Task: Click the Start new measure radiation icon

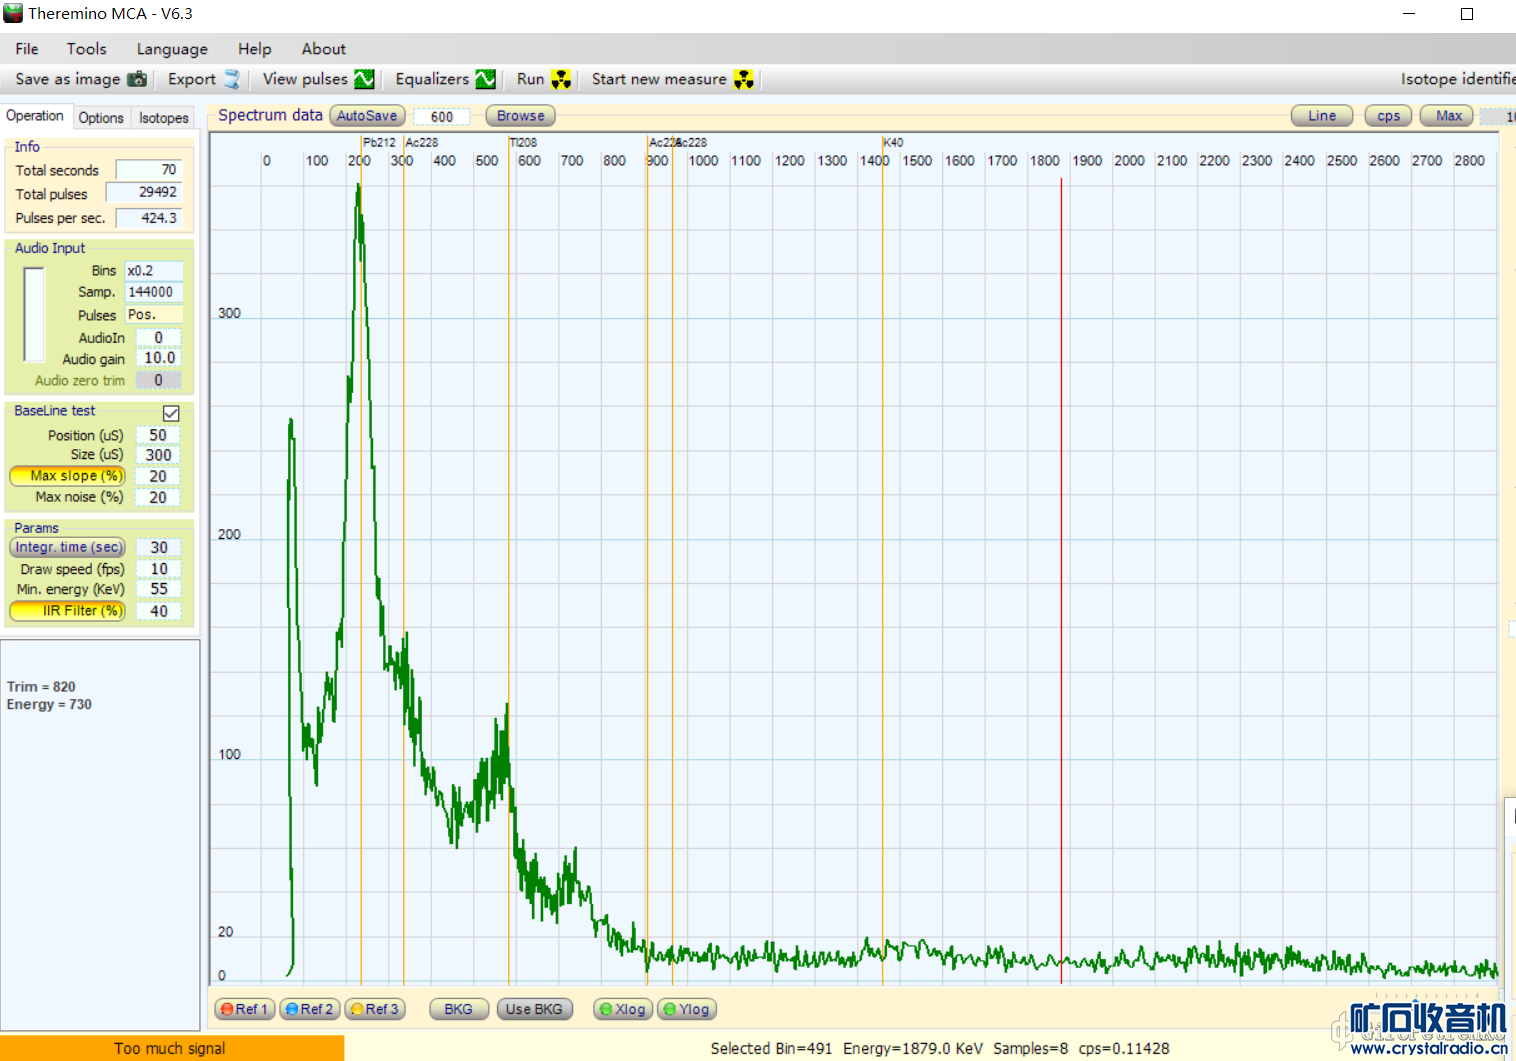Action: pyautogui.click(x=743, y=79)
